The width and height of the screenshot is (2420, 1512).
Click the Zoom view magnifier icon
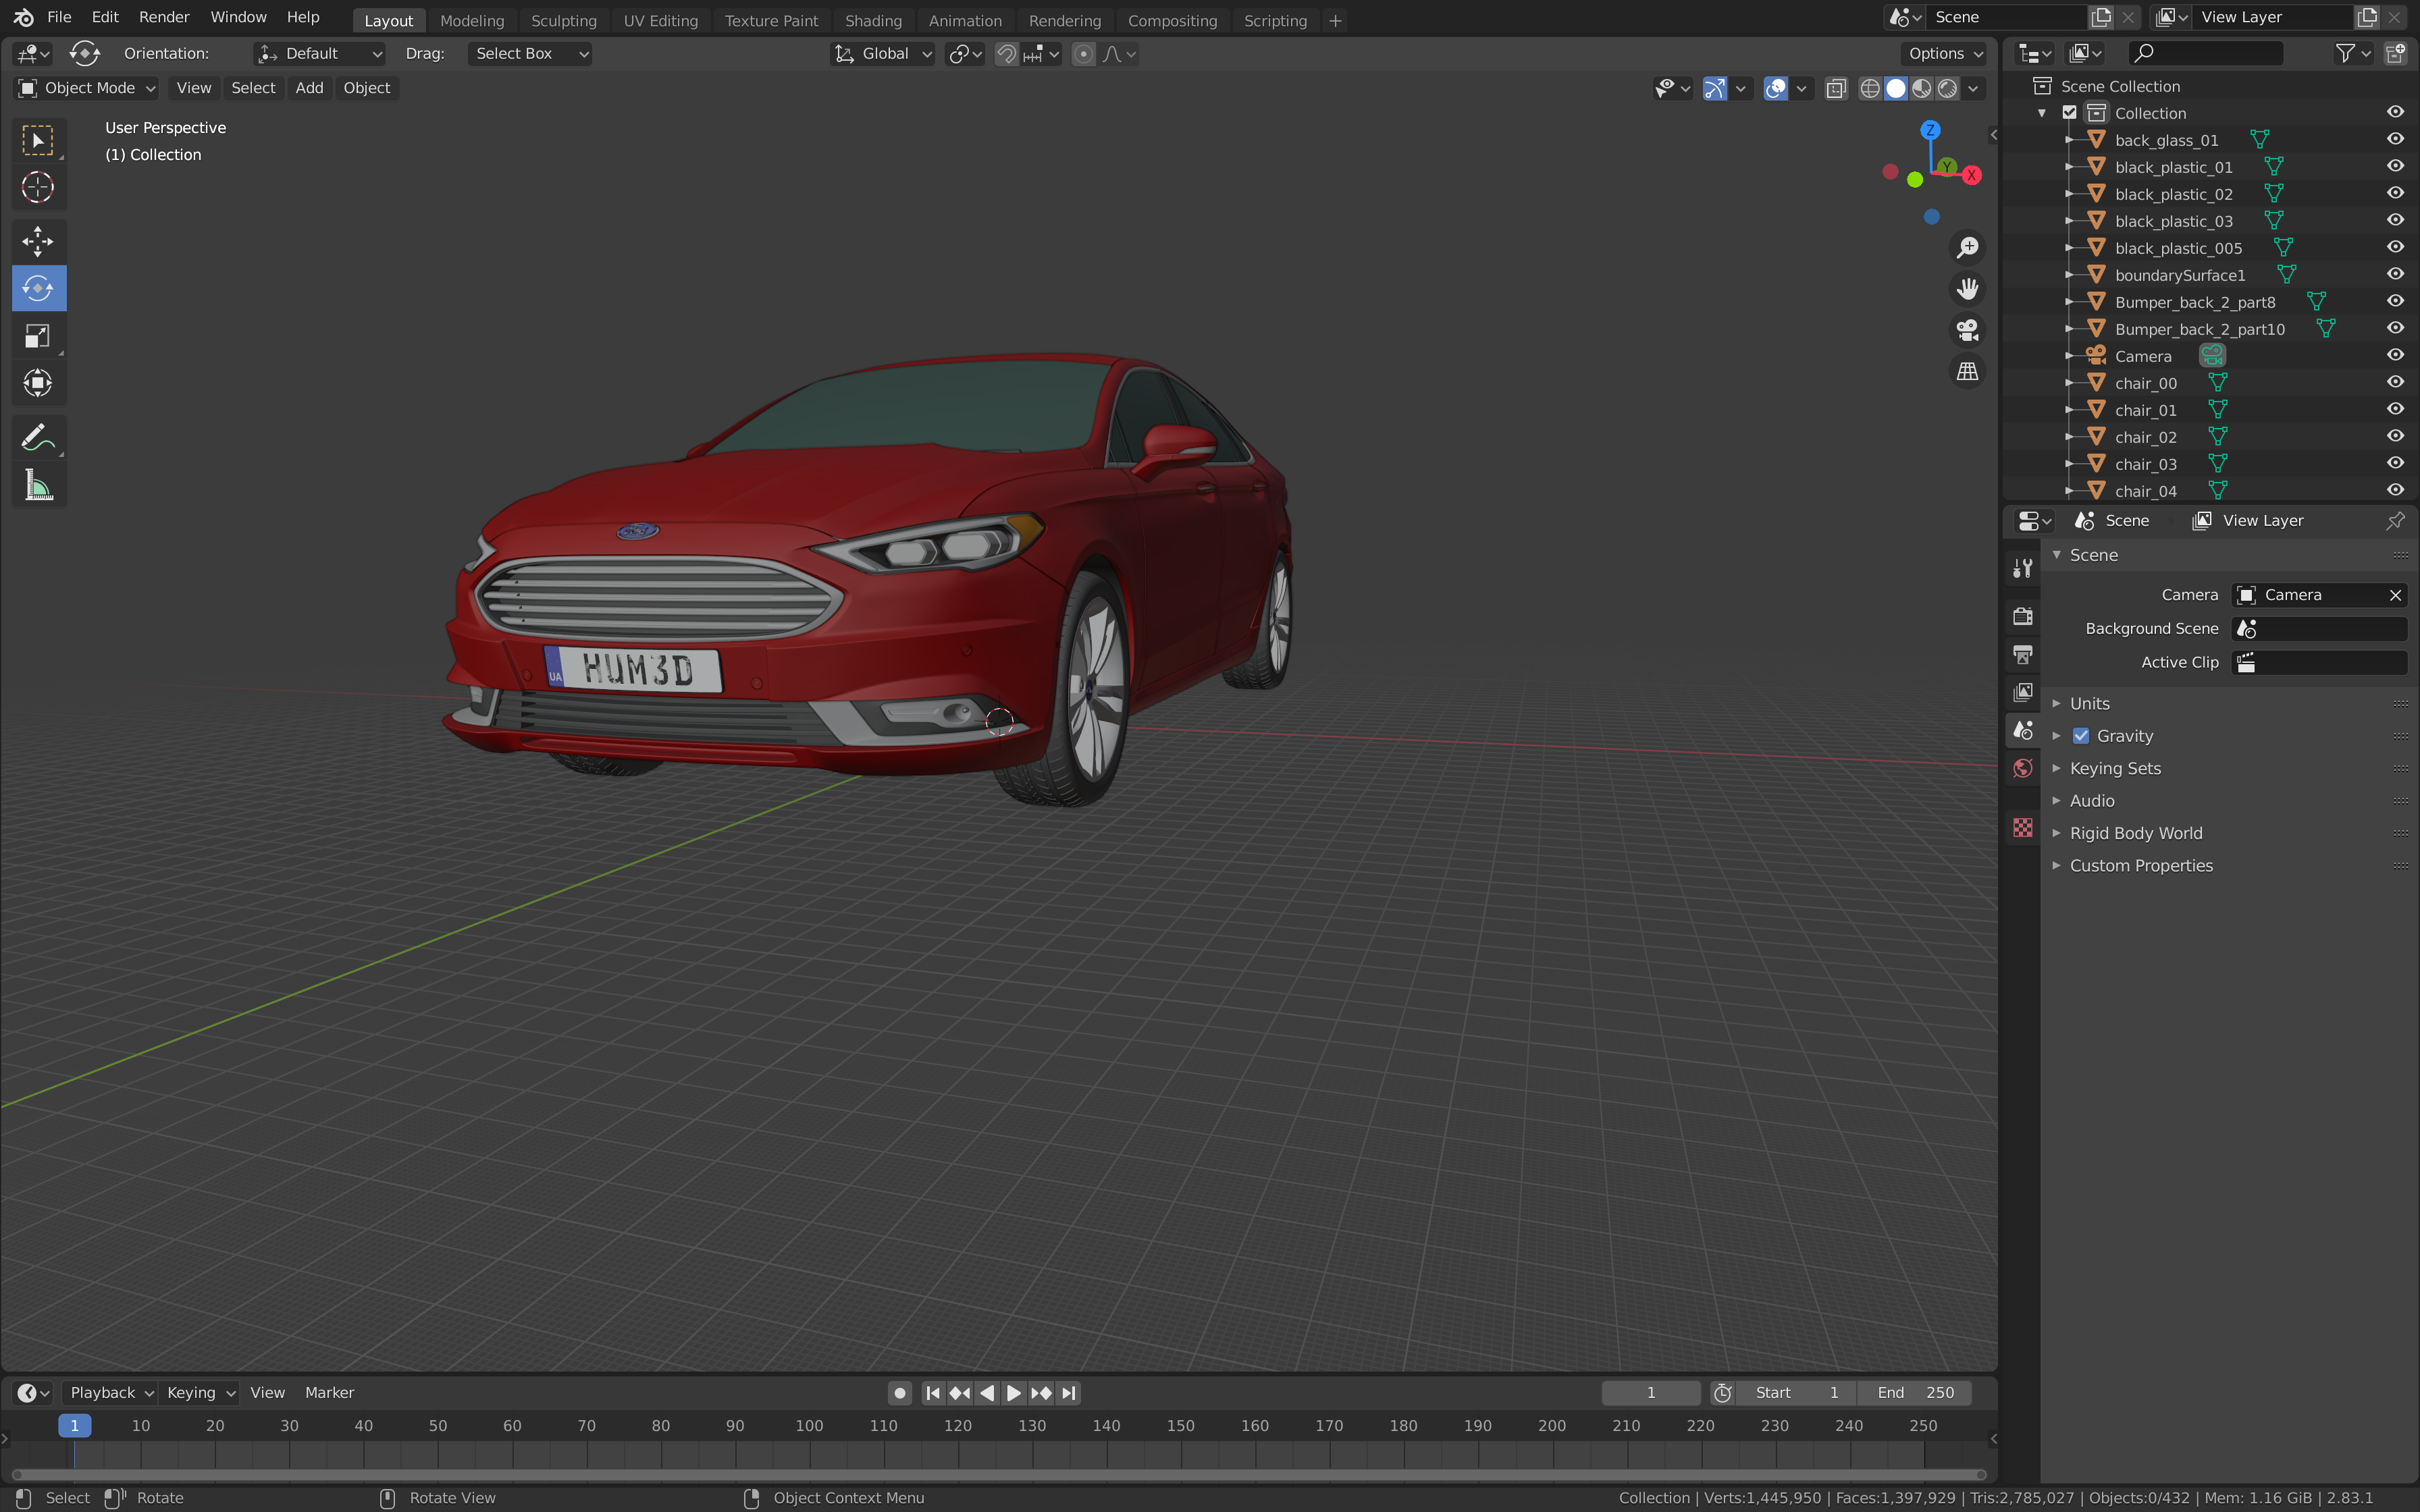click(1967, 247)
